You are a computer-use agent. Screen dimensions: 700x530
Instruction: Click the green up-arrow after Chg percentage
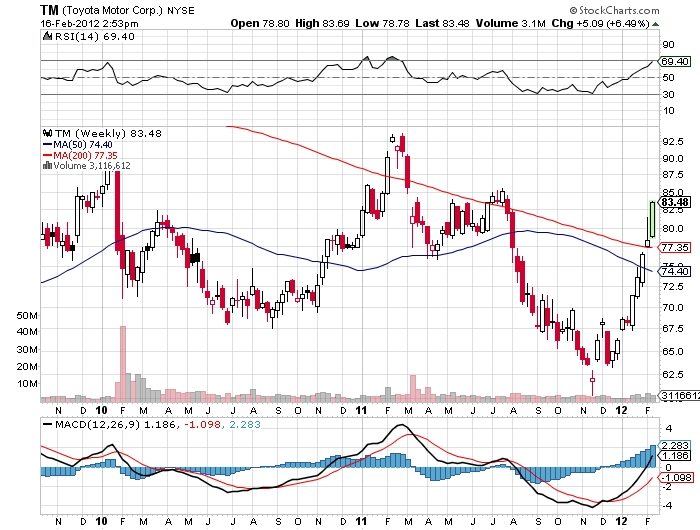(655, 24)
